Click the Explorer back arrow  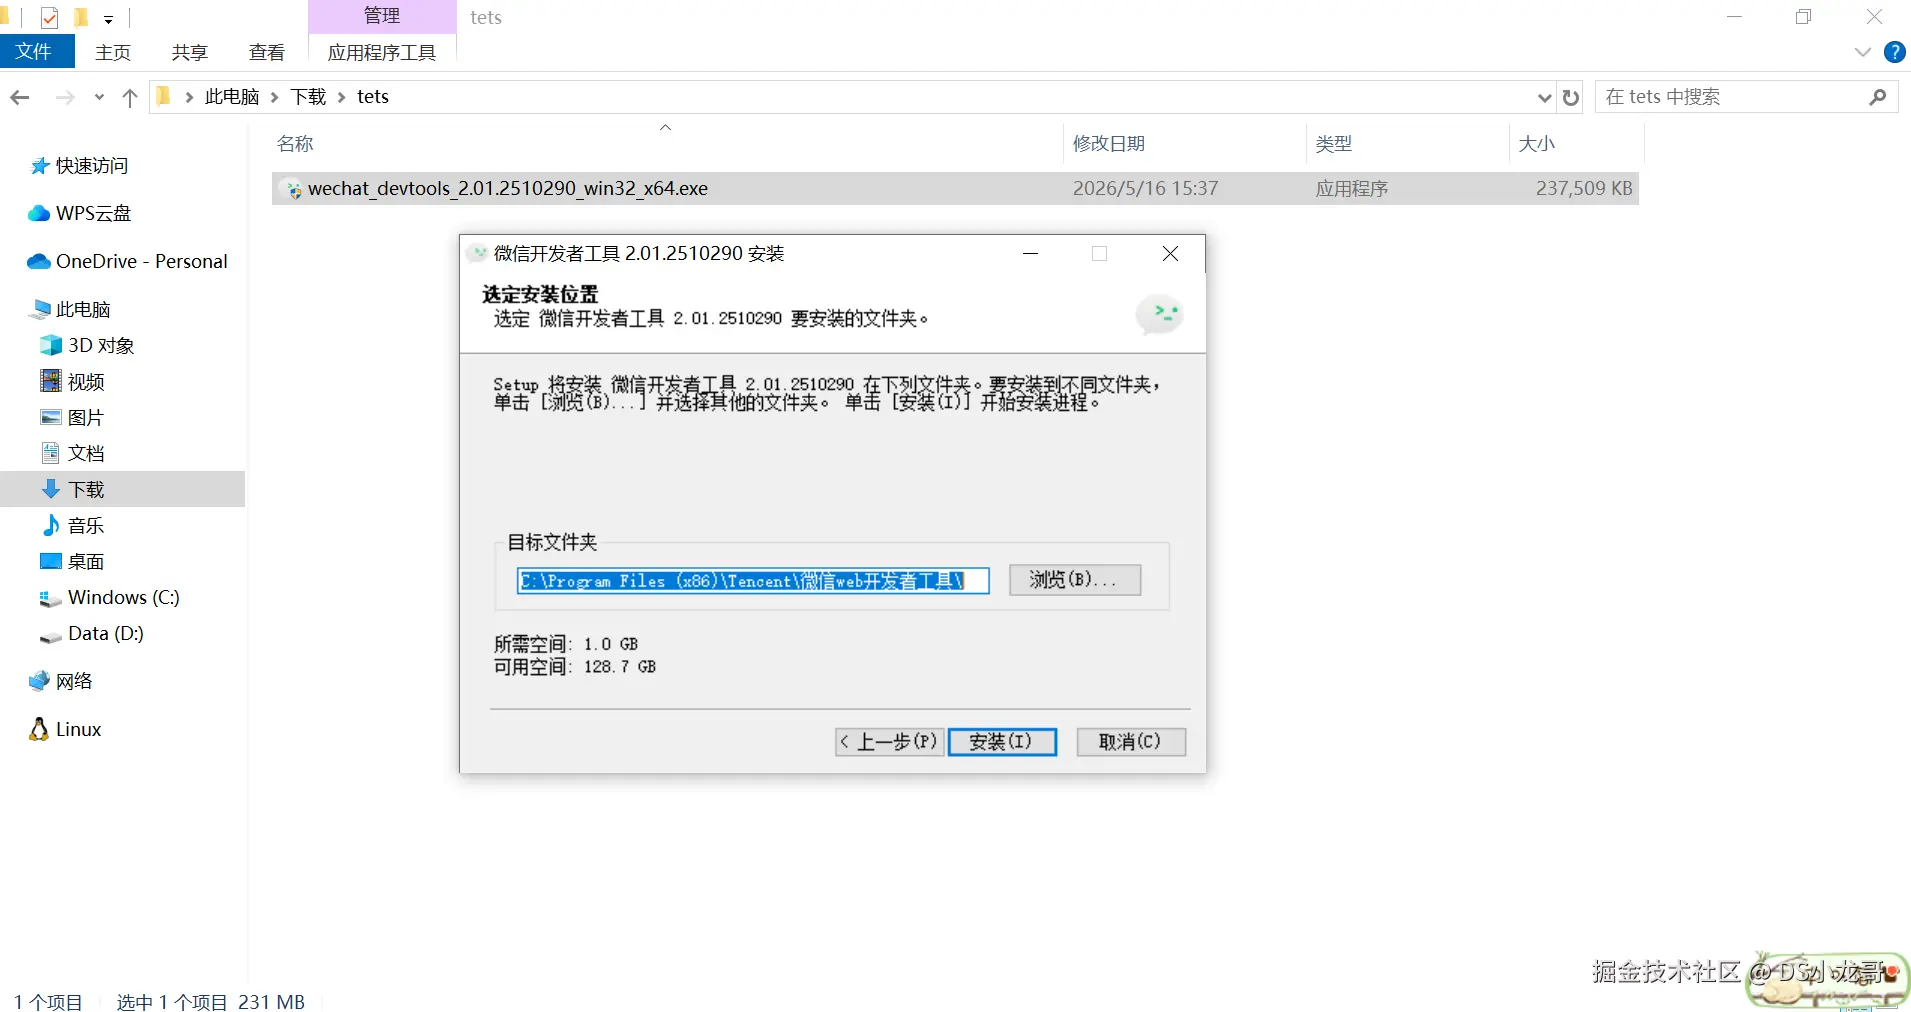click(20, 97)
